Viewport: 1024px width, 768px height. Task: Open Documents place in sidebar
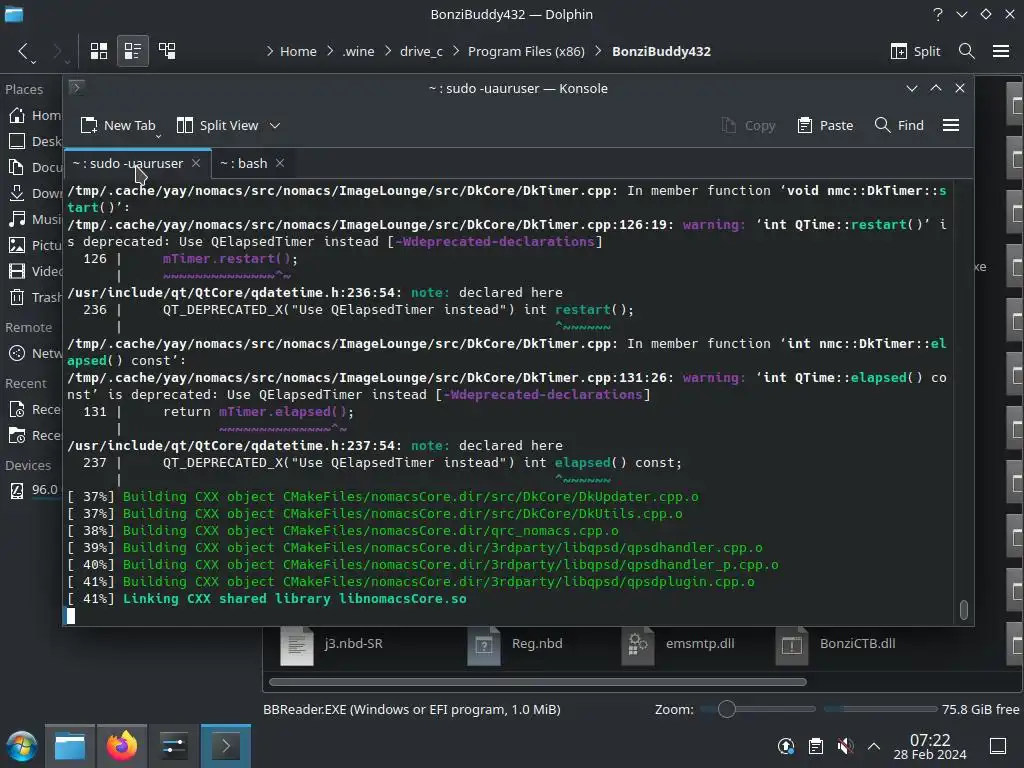point(35,167)
